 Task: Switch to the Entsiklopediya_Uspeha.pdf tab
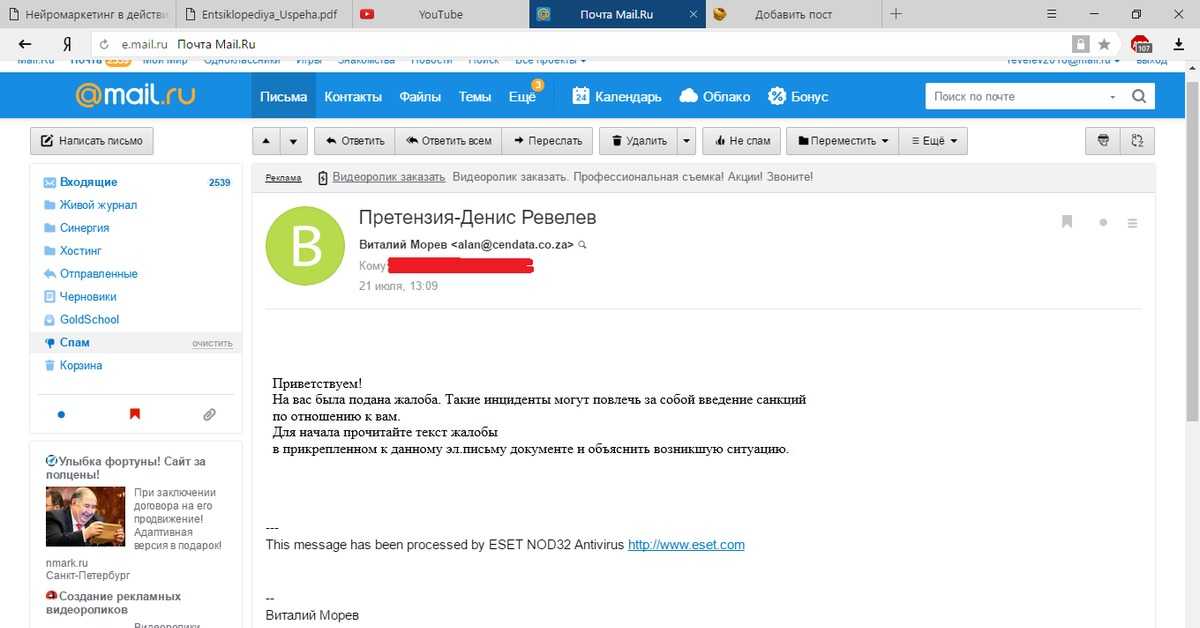(x=265, y=14)
